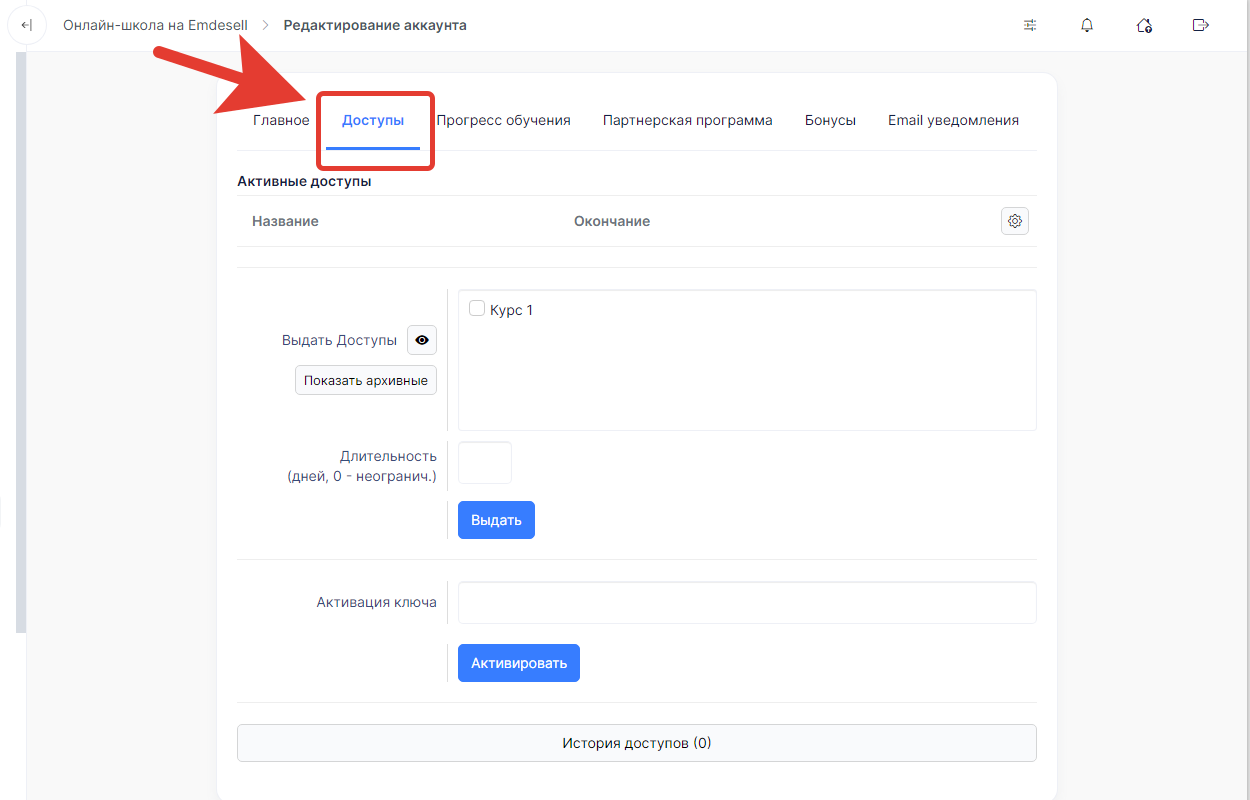Switch to the Бонусы tab

point(830,120)
